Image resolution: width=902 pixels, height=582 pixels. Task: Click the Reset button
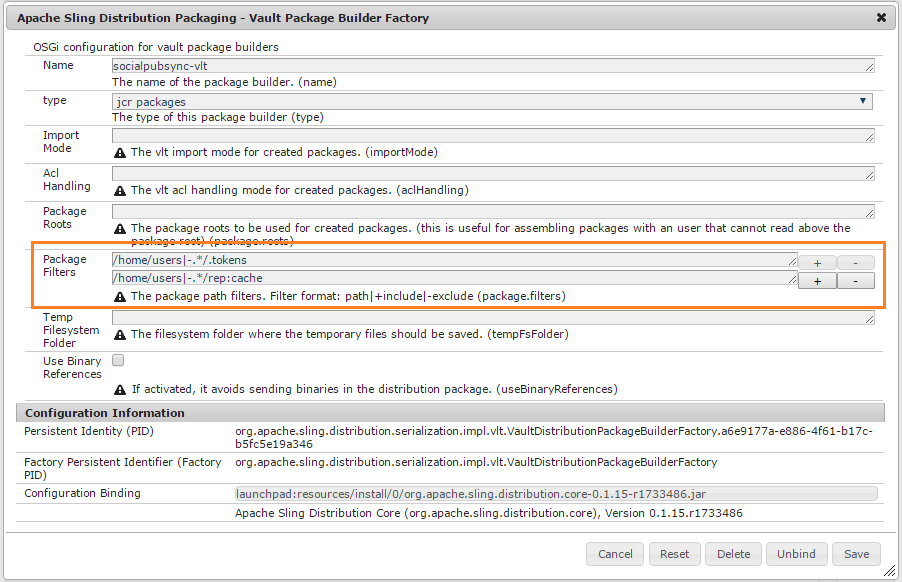674,554
